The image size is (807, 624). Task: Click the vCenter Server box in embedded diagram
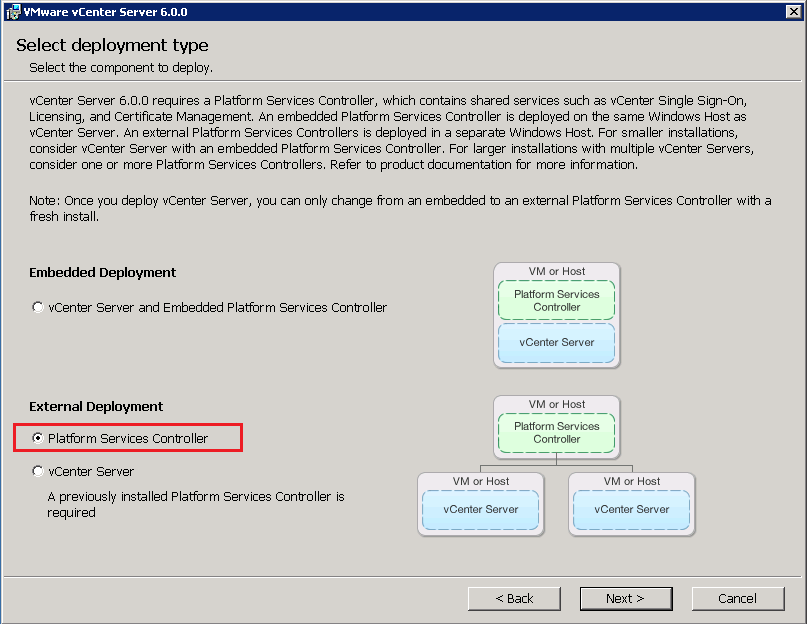coord(556,343)
